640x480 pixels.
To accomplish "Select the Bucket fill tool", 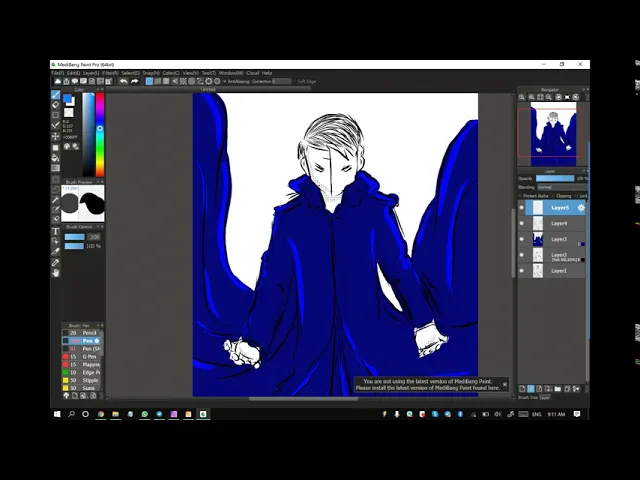I will [x=56, y=158].
